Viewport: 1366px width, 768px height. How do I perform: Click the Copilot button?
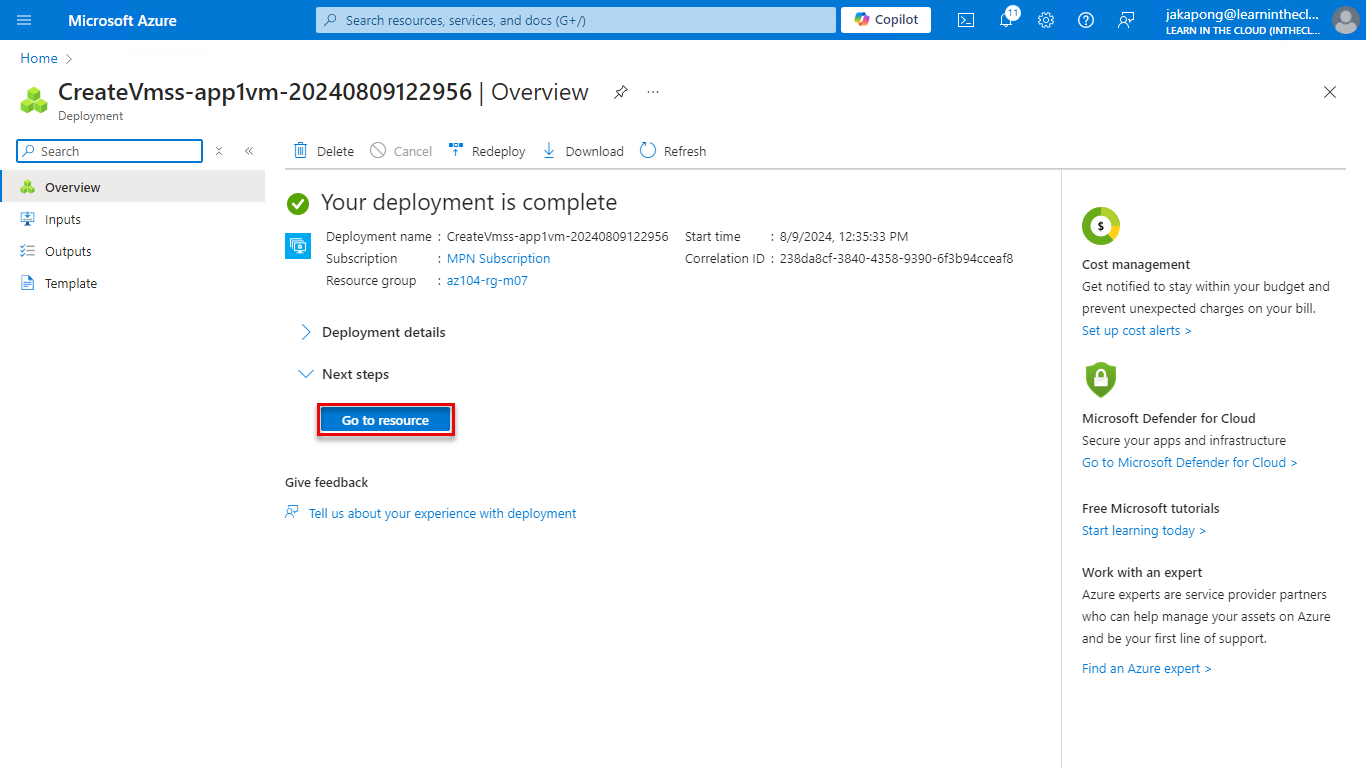coord(886,20)
